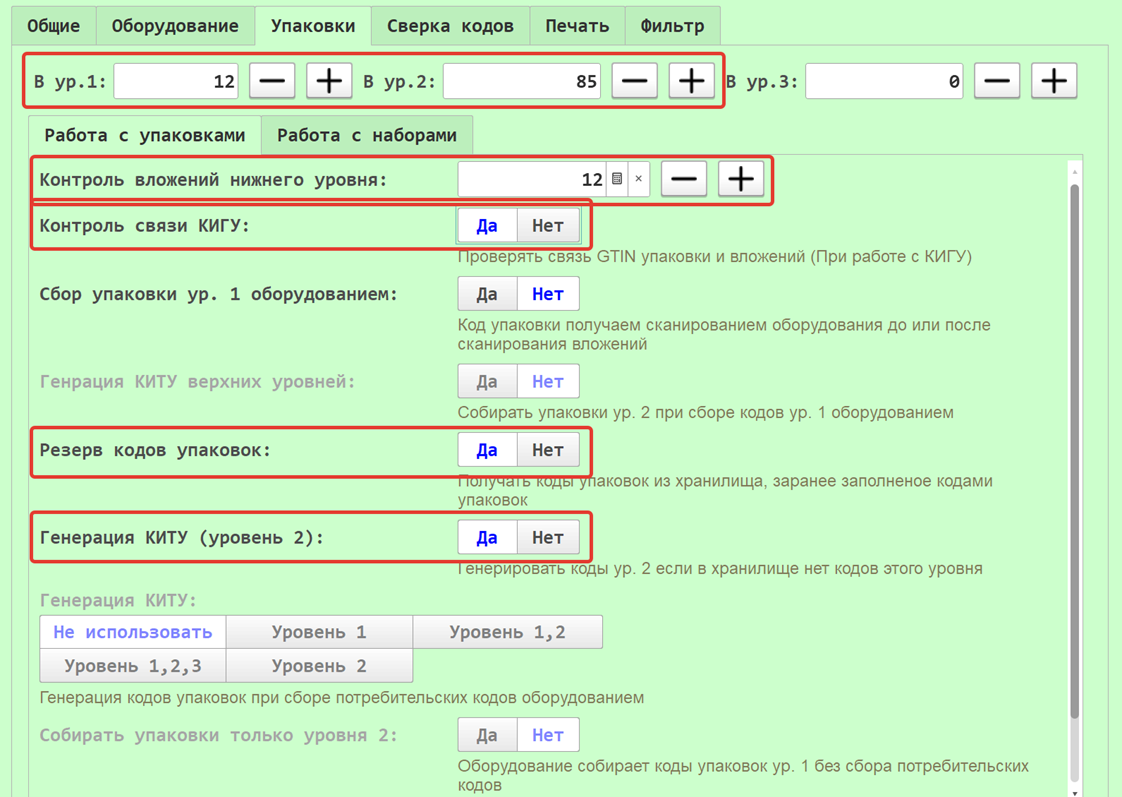Set Генерация КИТУ (уровень 2) to Да
This screenshot has height=797, width=1122.
(x=487, y=537)
